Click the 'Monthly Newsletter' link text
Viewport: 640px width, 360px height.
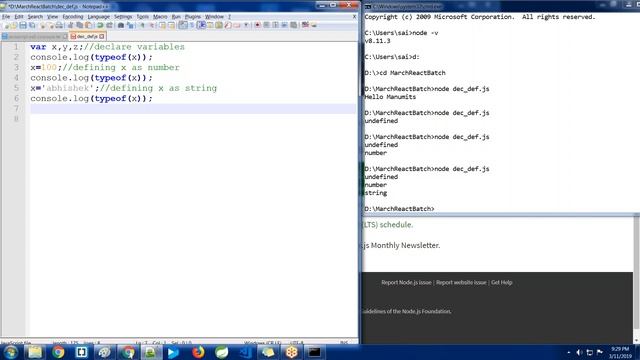(405, 245)
